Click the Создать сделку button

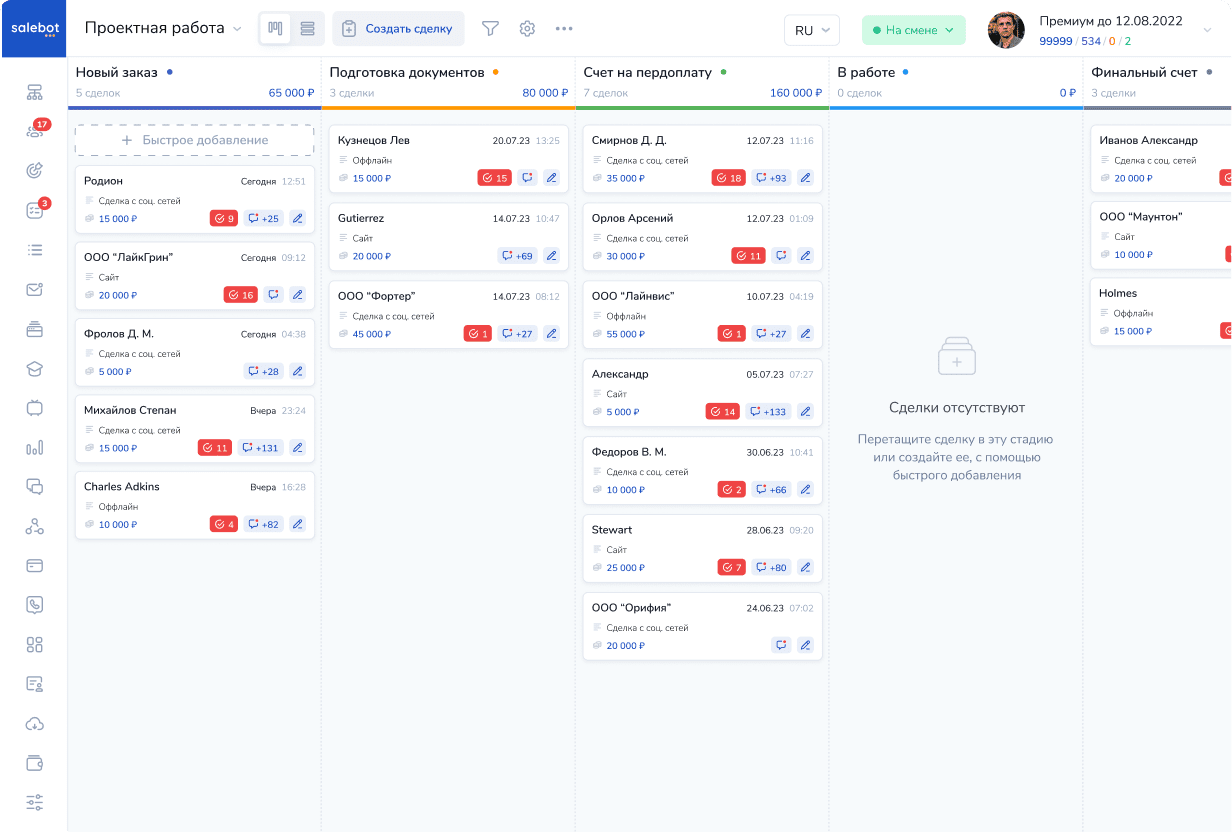[398, 29]
